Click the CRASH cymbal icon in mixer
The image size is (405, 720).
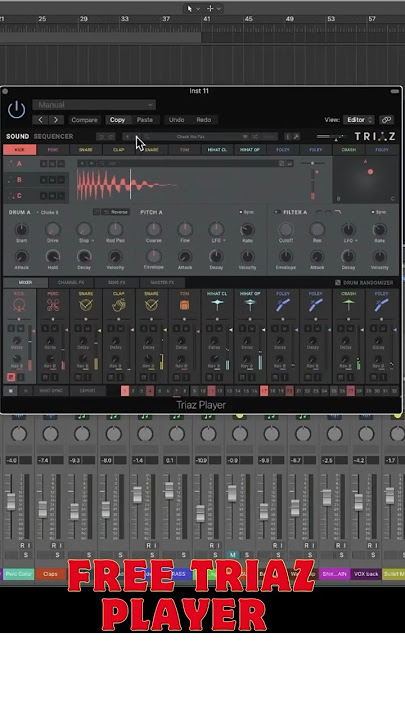(x=349, y=305)
